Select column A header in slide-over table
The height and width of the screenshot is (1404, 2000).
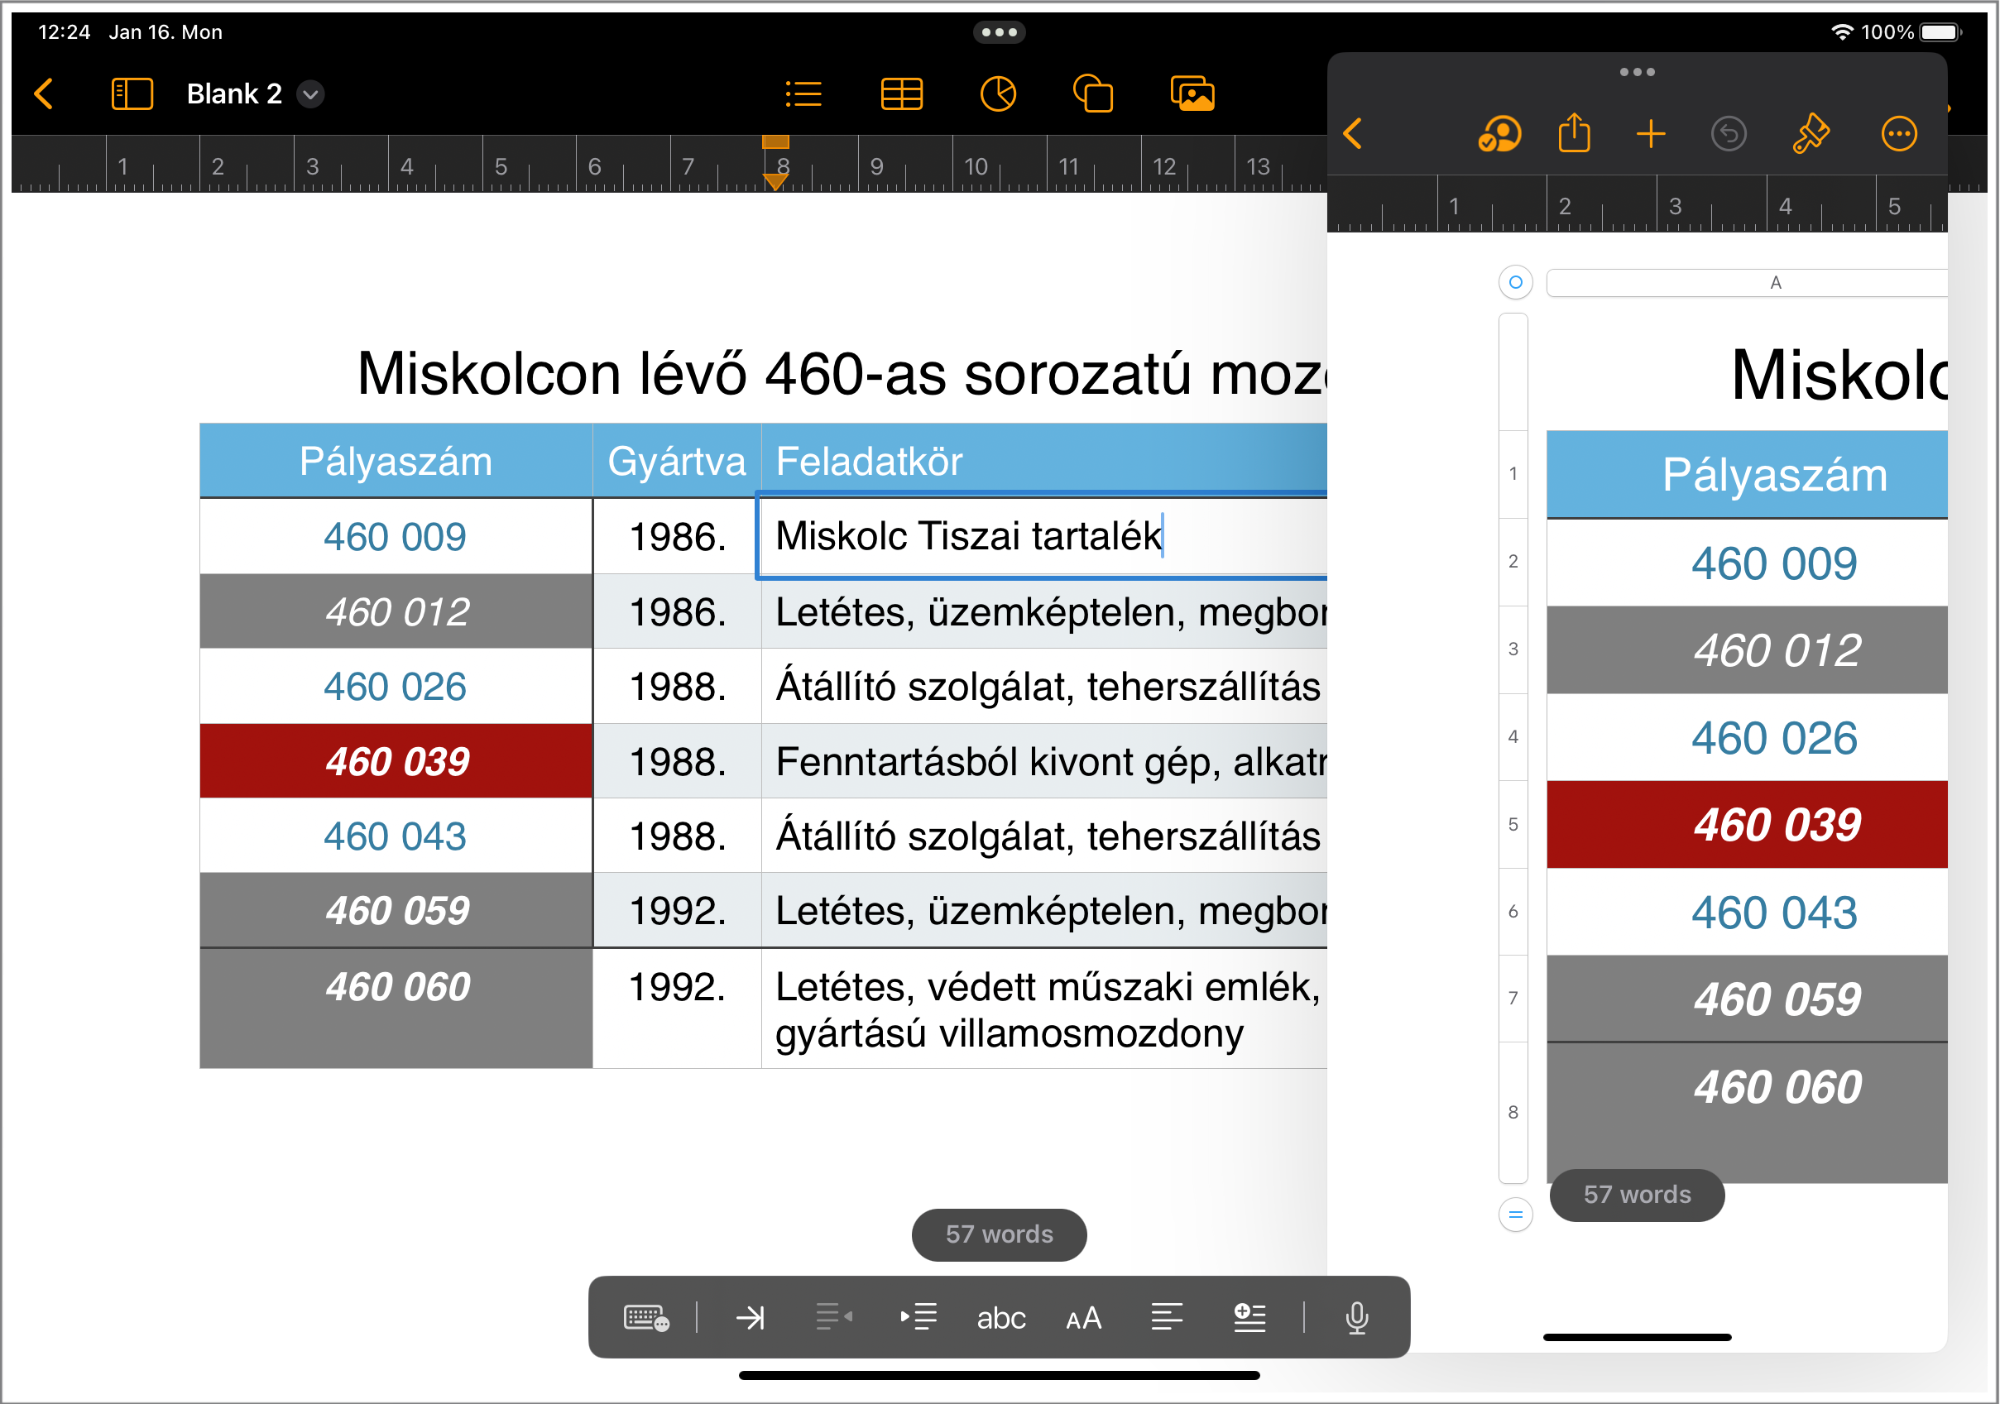click(1747, 282)
